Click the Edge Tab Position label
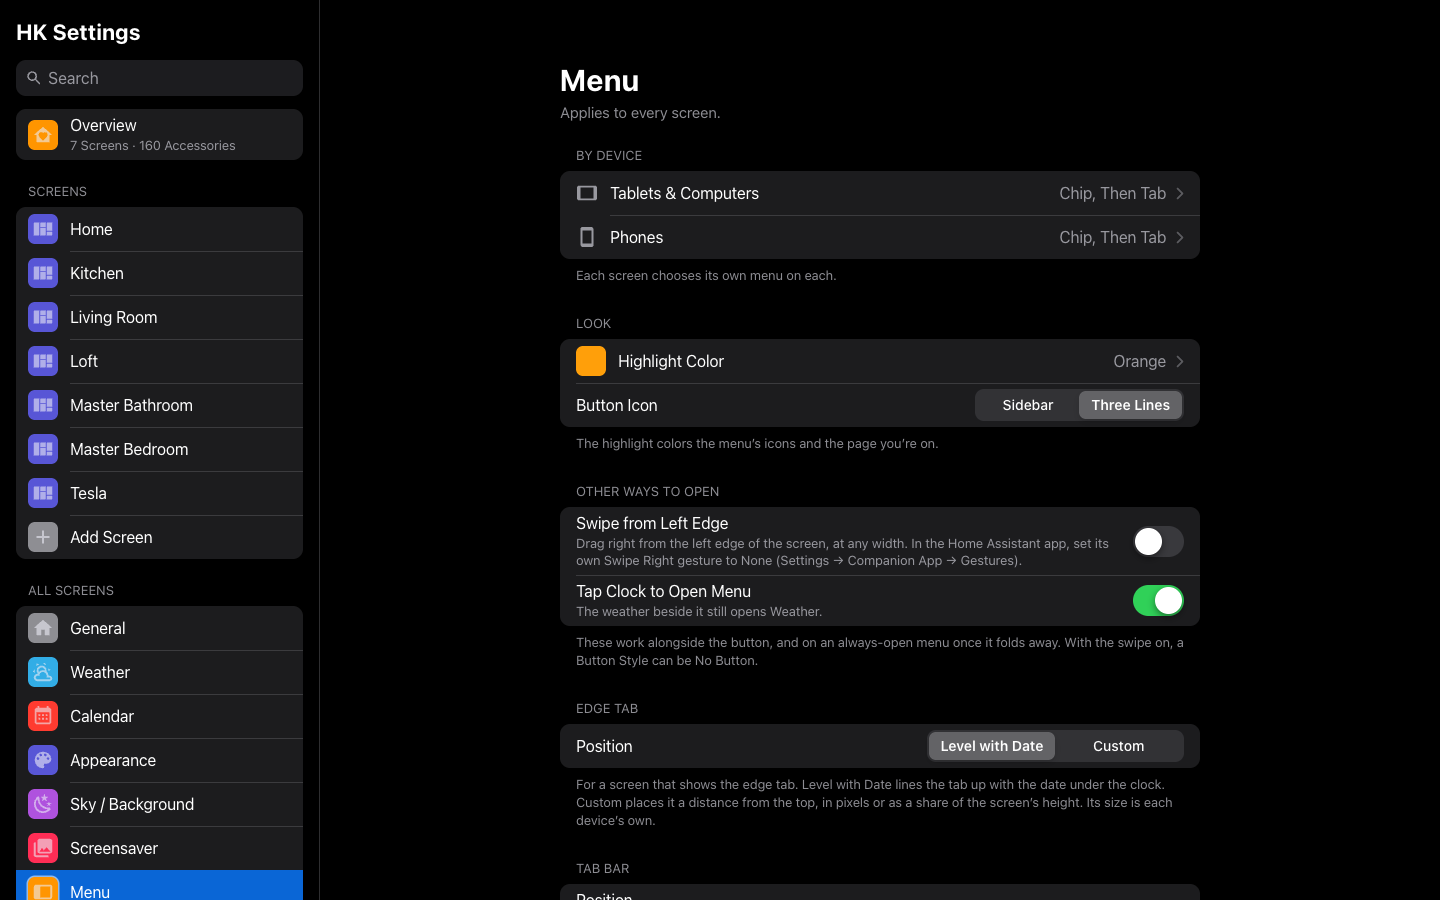This screenshot has width=1440, height=900. click(604, 746)
